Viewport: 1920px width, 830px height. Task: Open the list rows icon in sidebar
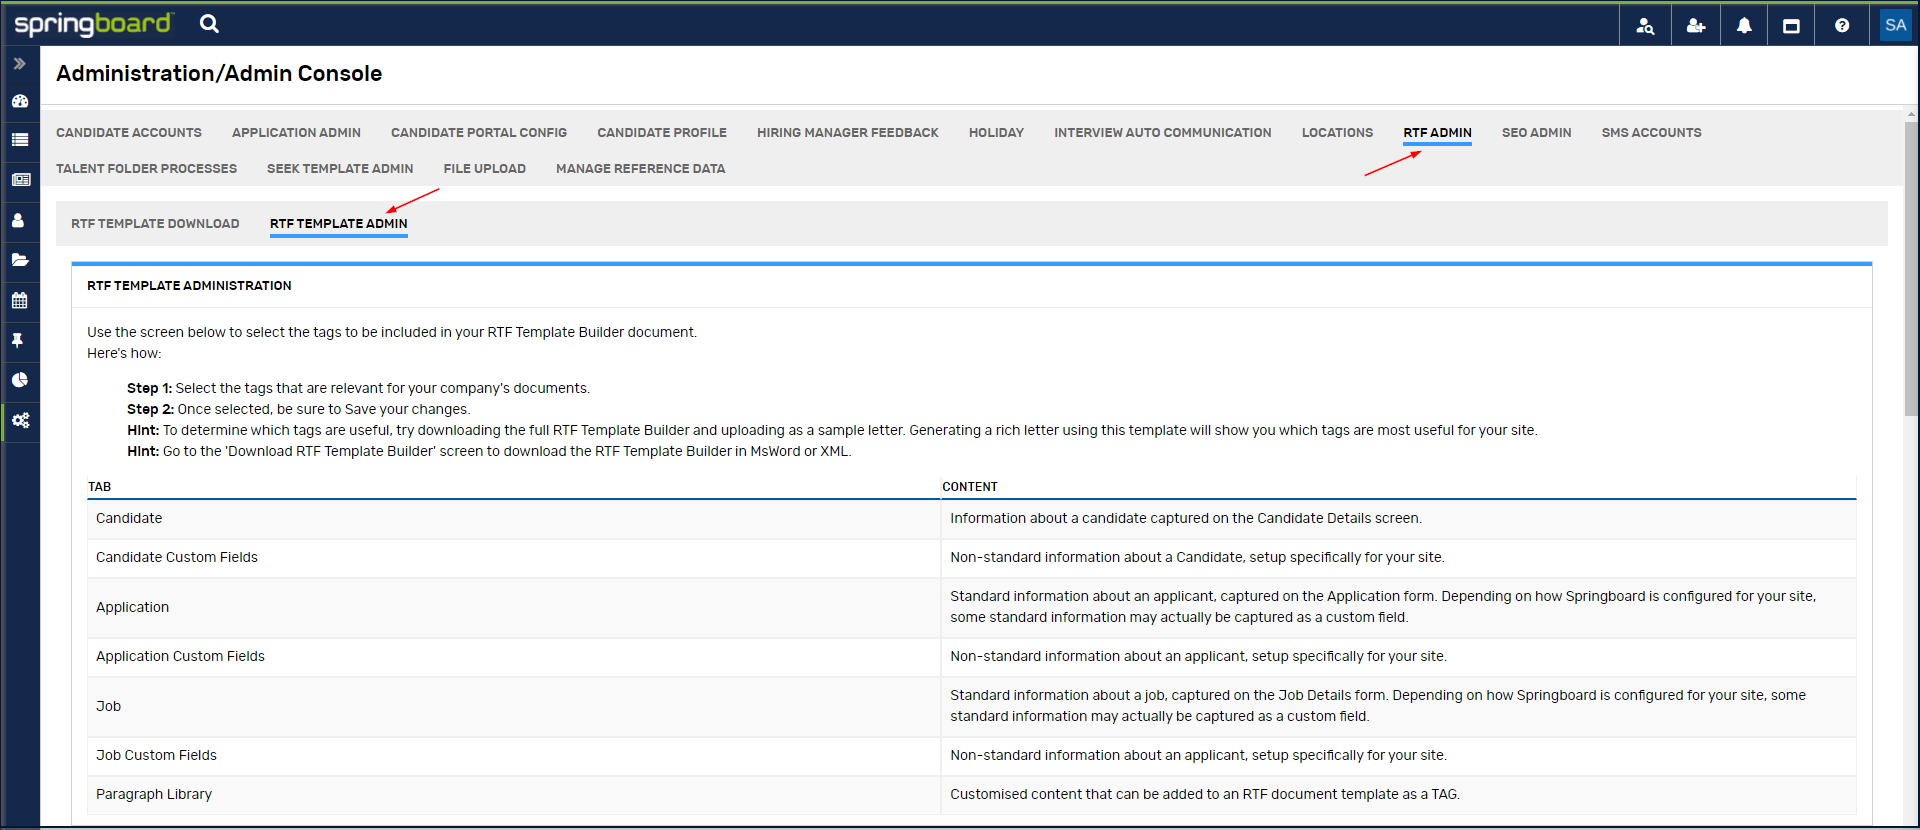pos(19,140)
